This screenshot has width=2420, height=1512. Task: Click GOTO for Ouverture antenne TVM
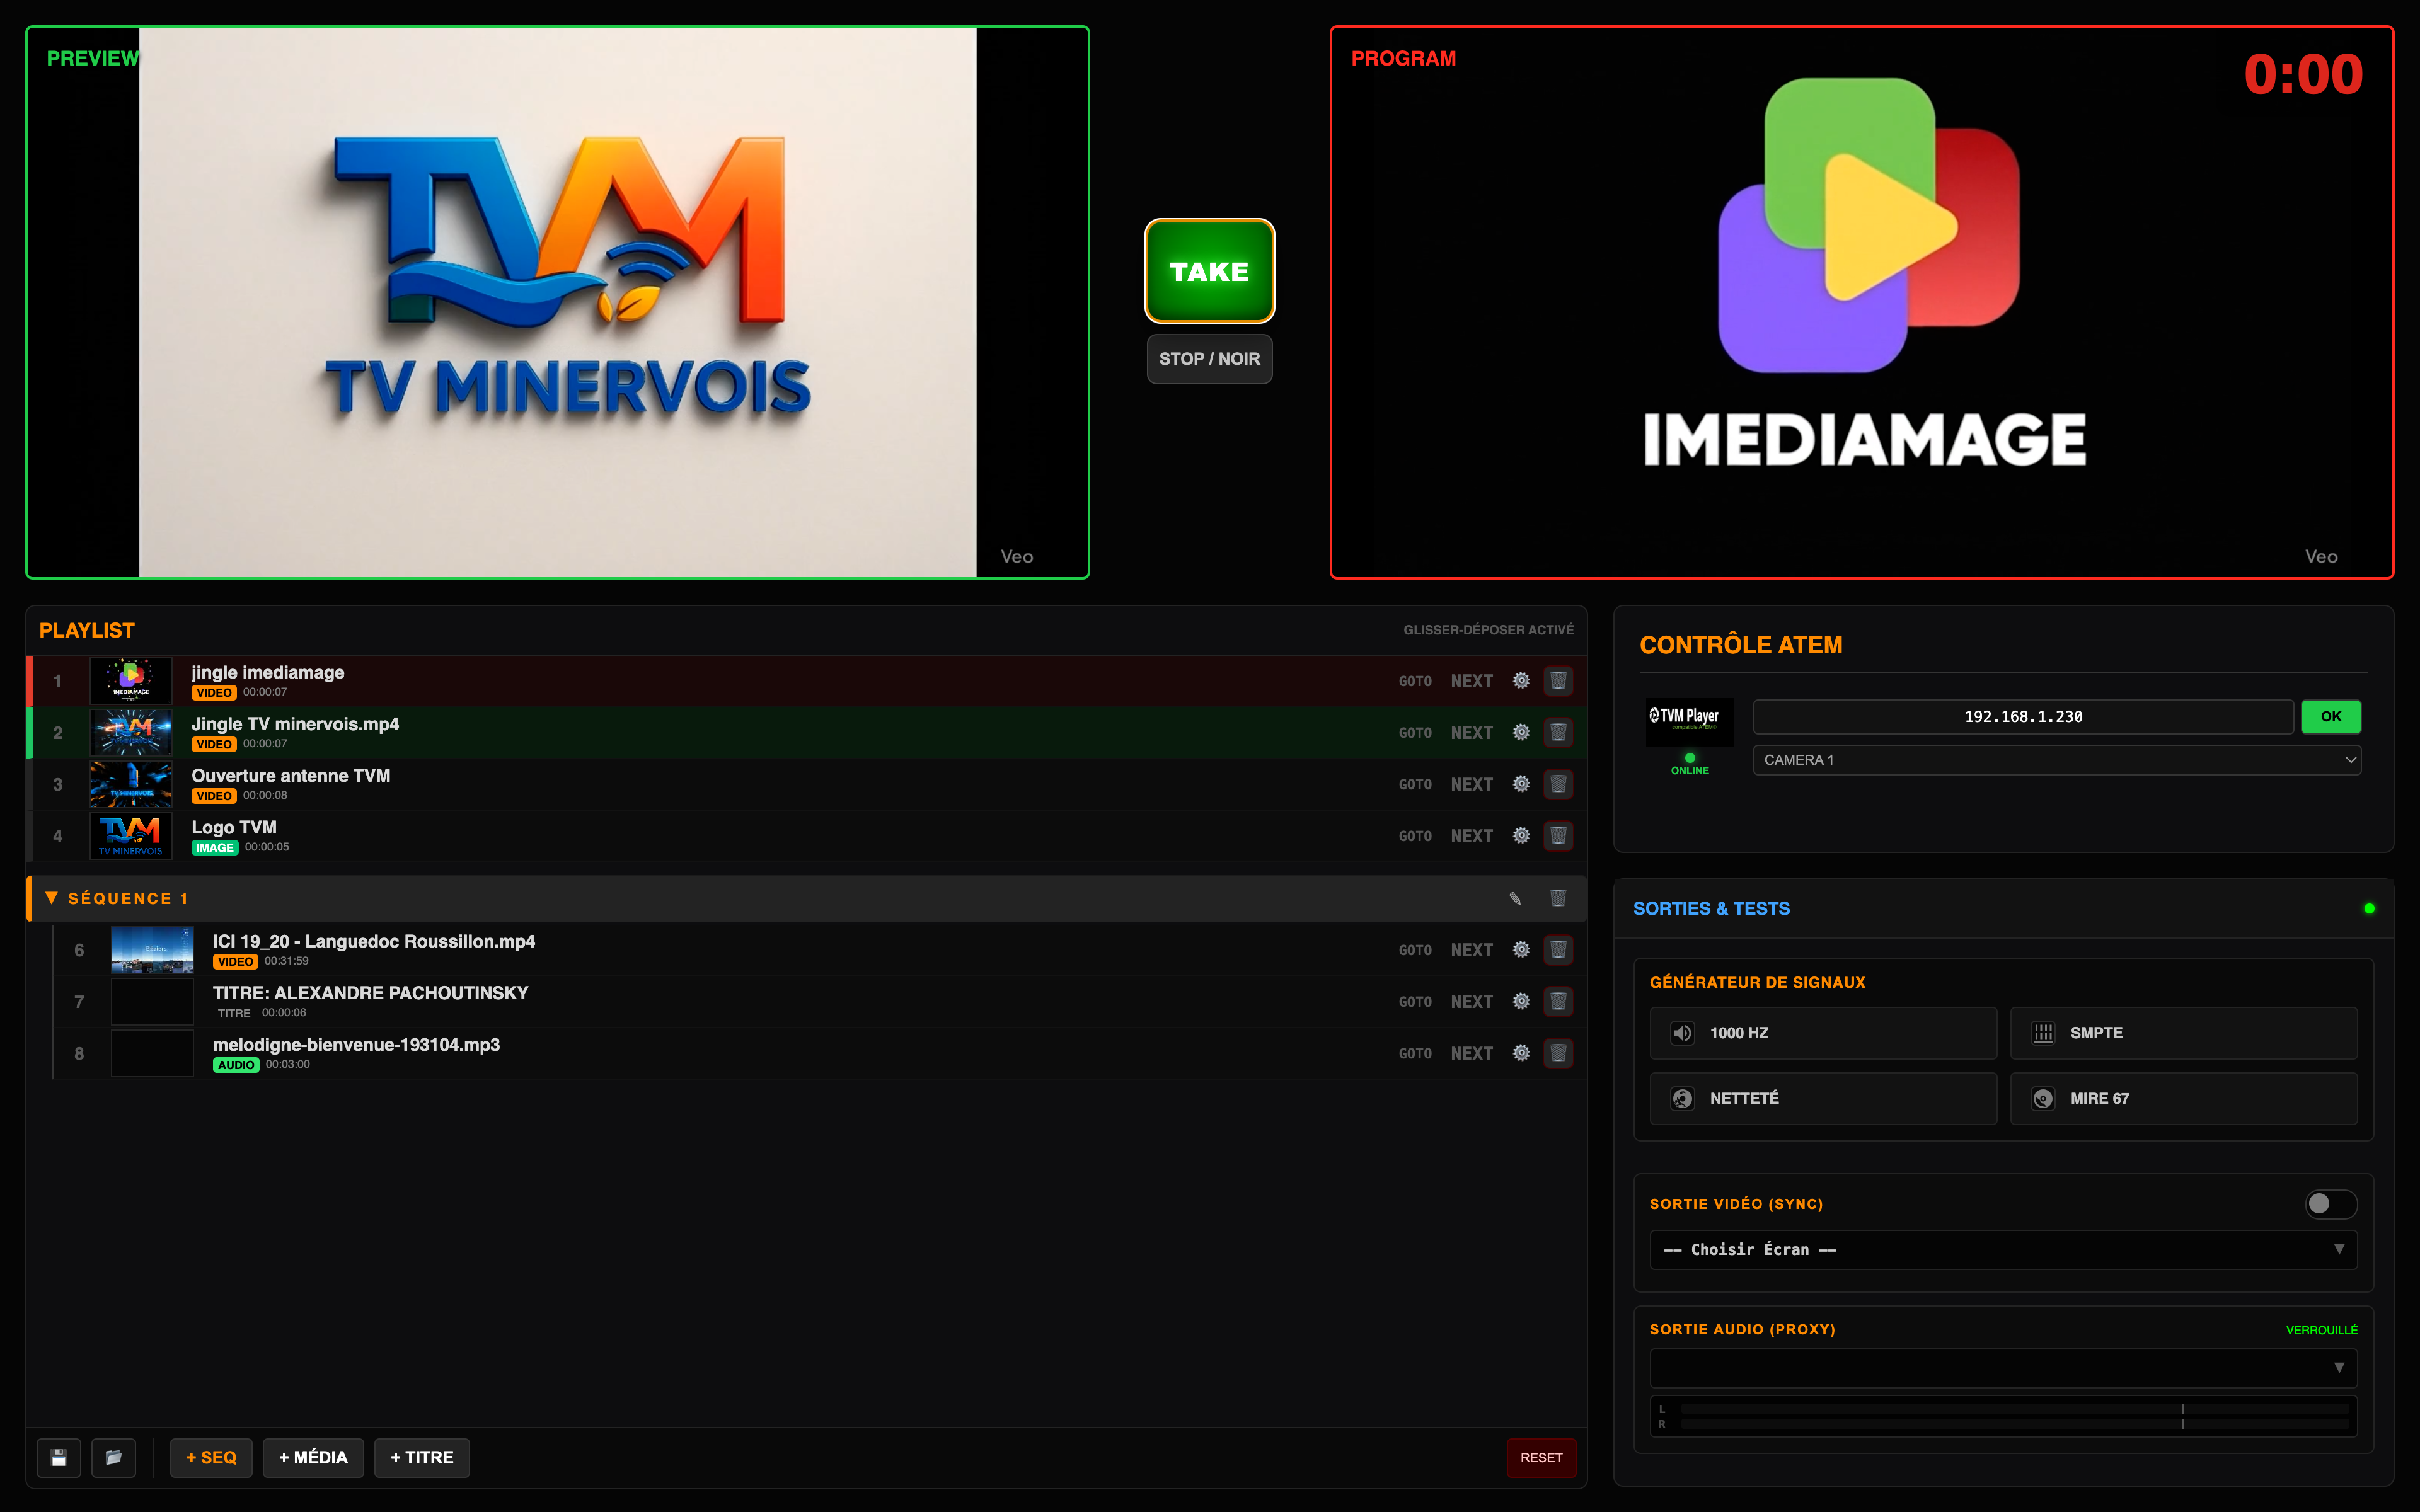click(x=1415, y=785)
